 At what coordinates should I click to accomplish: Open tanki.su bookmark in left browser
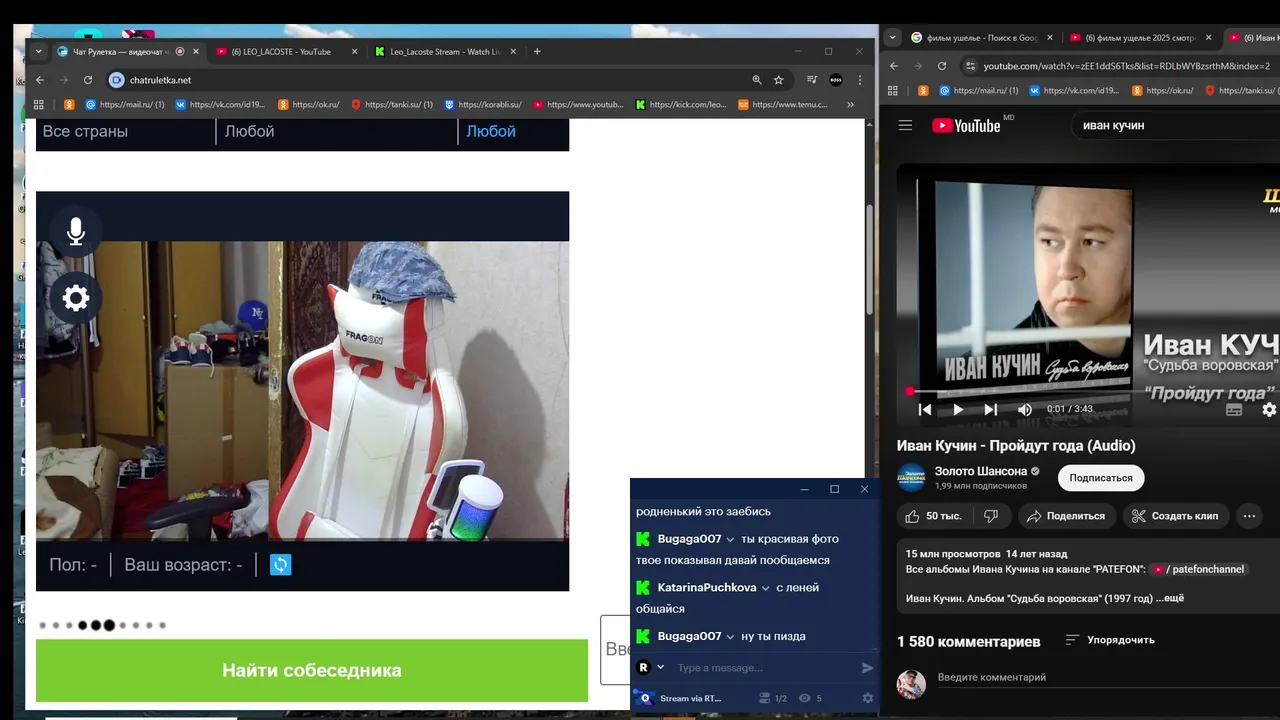point(391,104)
